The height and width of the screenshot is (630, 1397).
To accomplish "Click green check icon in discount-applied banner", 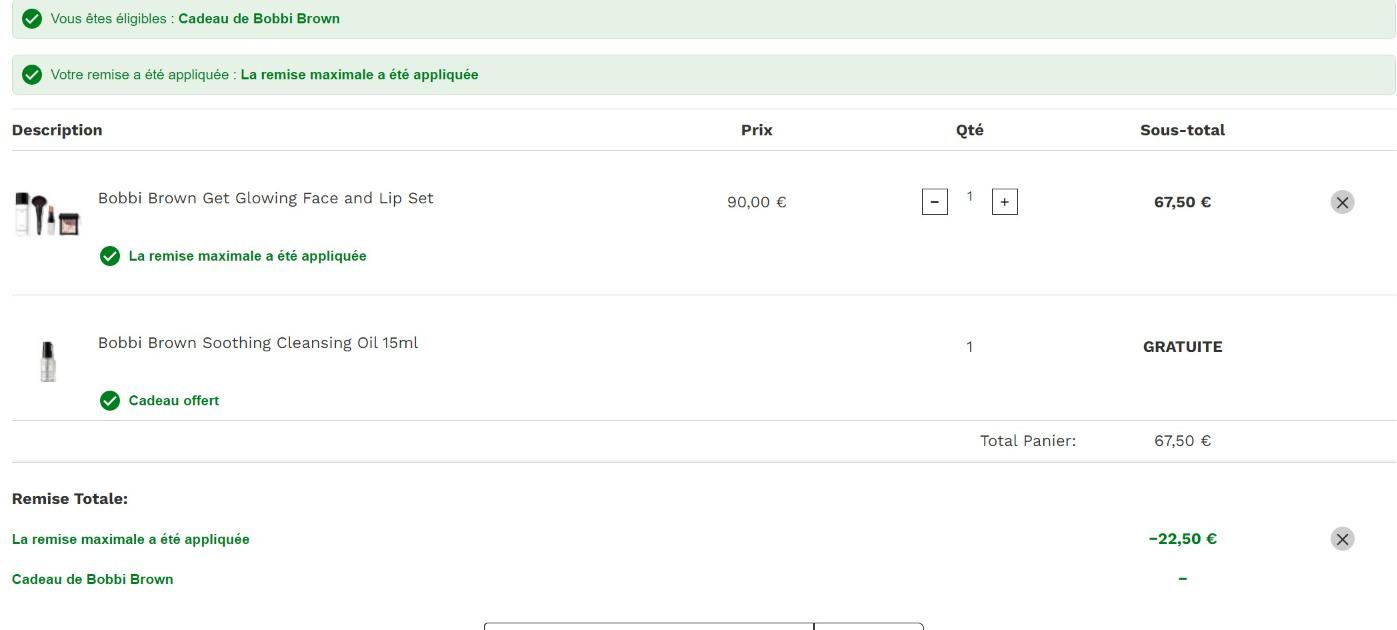I will click(32, 75).
